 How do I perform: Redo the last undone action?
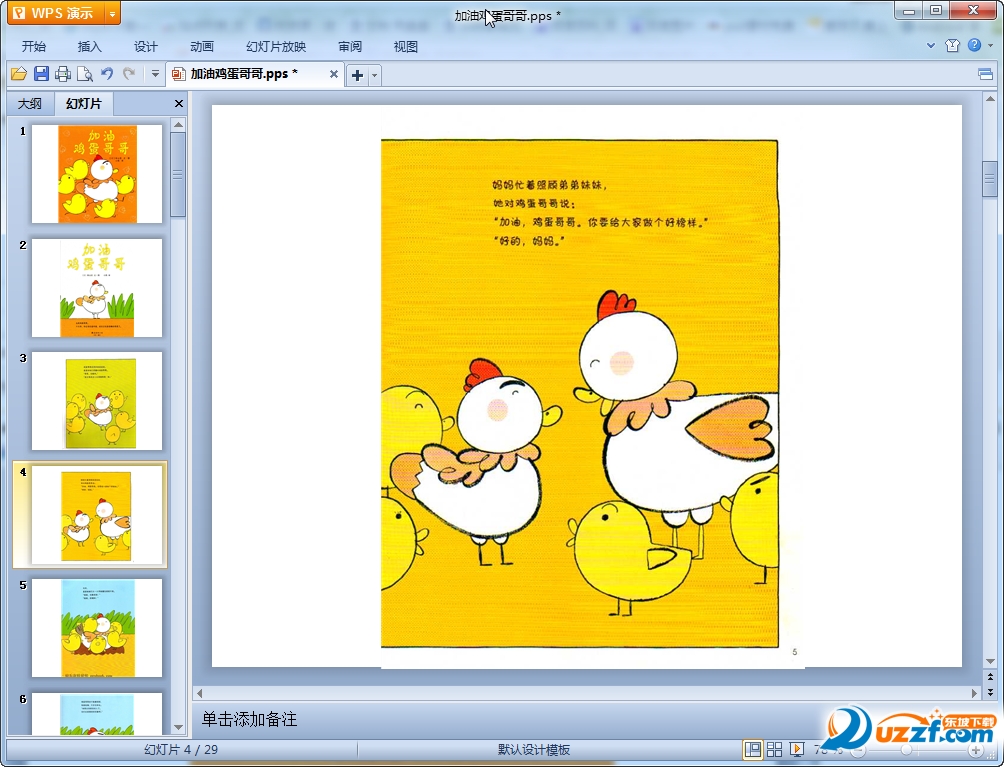(129, 74)
